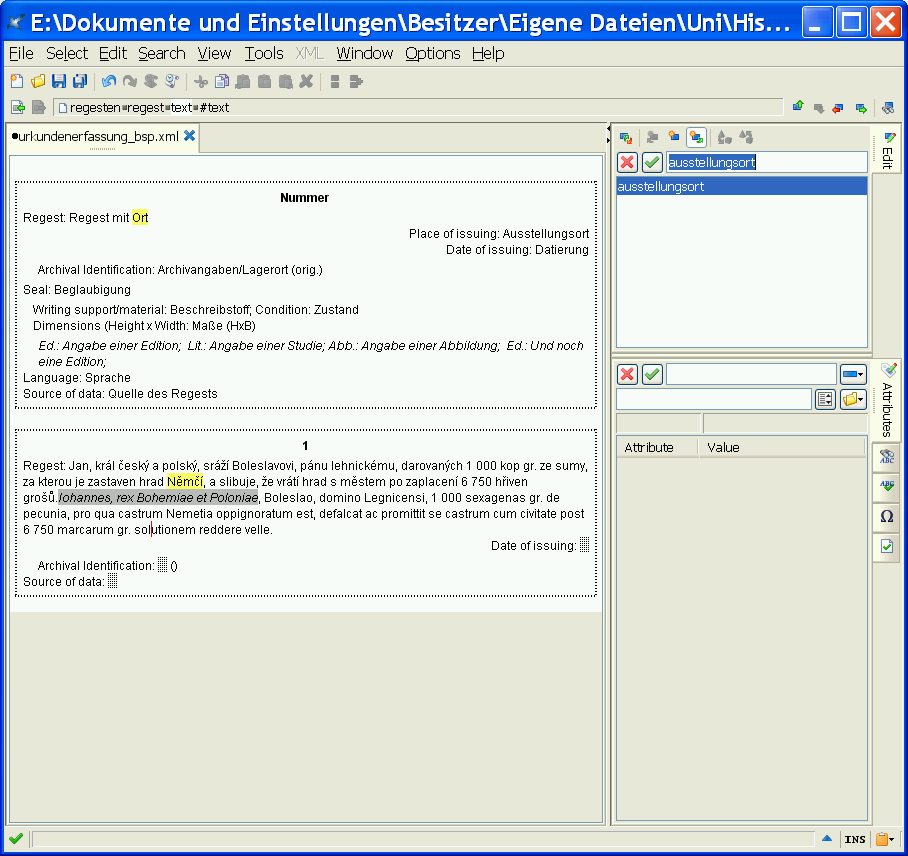Copy selection with the Copy icon

222,81
